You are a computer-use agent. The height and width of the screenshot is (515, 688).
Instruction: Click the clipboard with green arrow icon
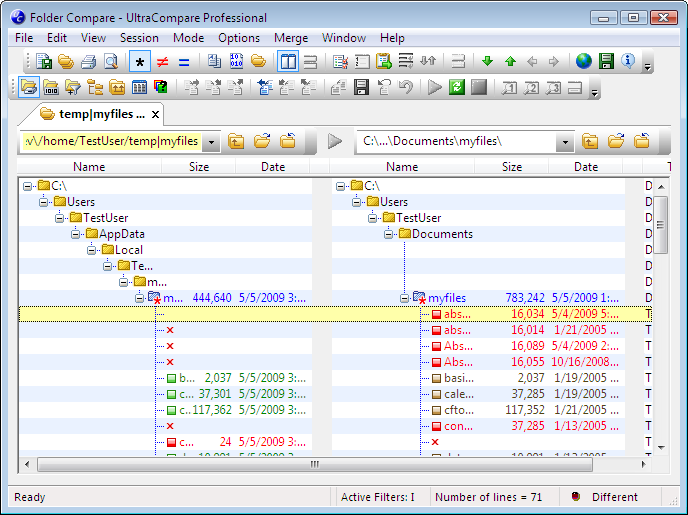click(x=383, y=61)
